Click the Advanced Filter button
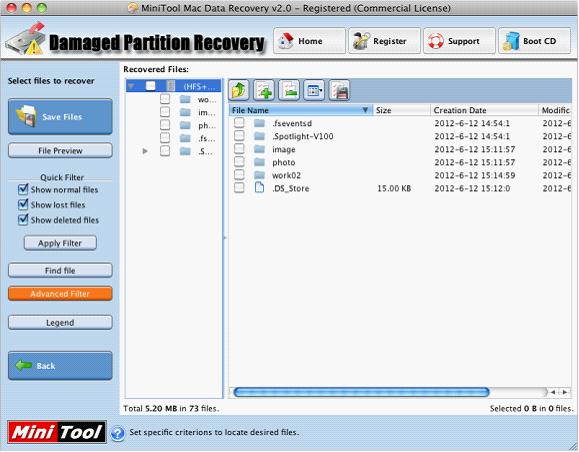 click(60, 294)
